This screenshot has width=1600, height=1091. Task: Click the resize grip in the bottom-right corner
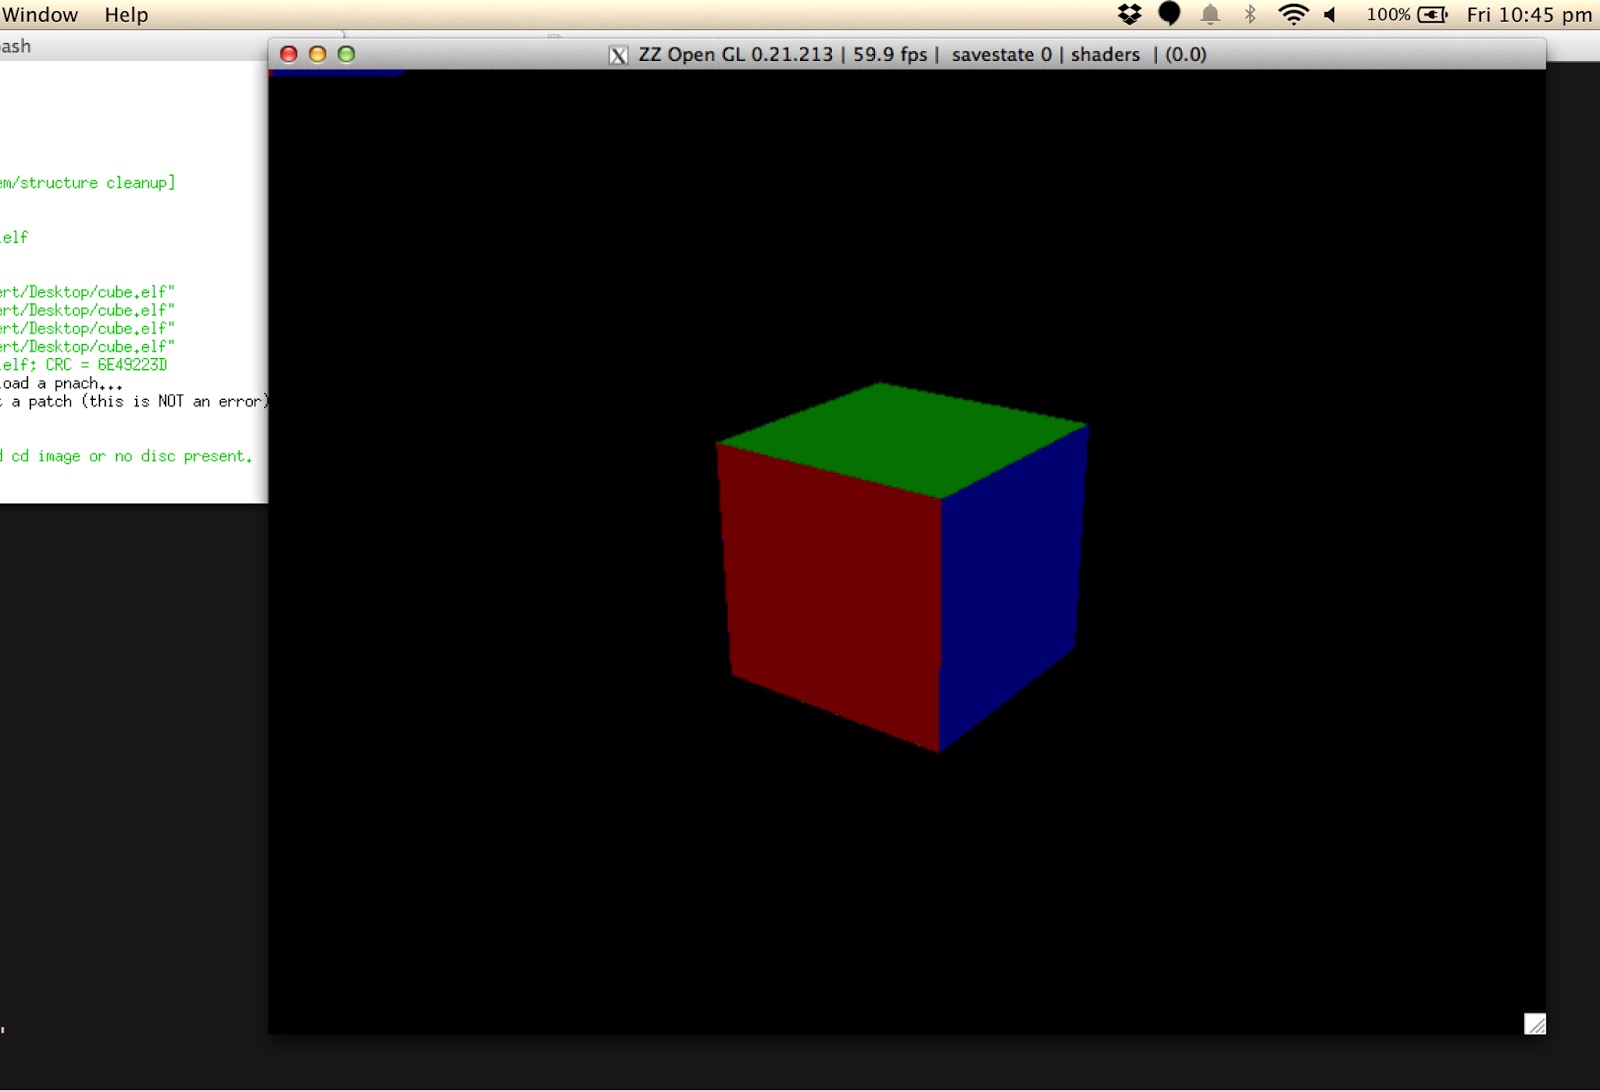1536,1023
